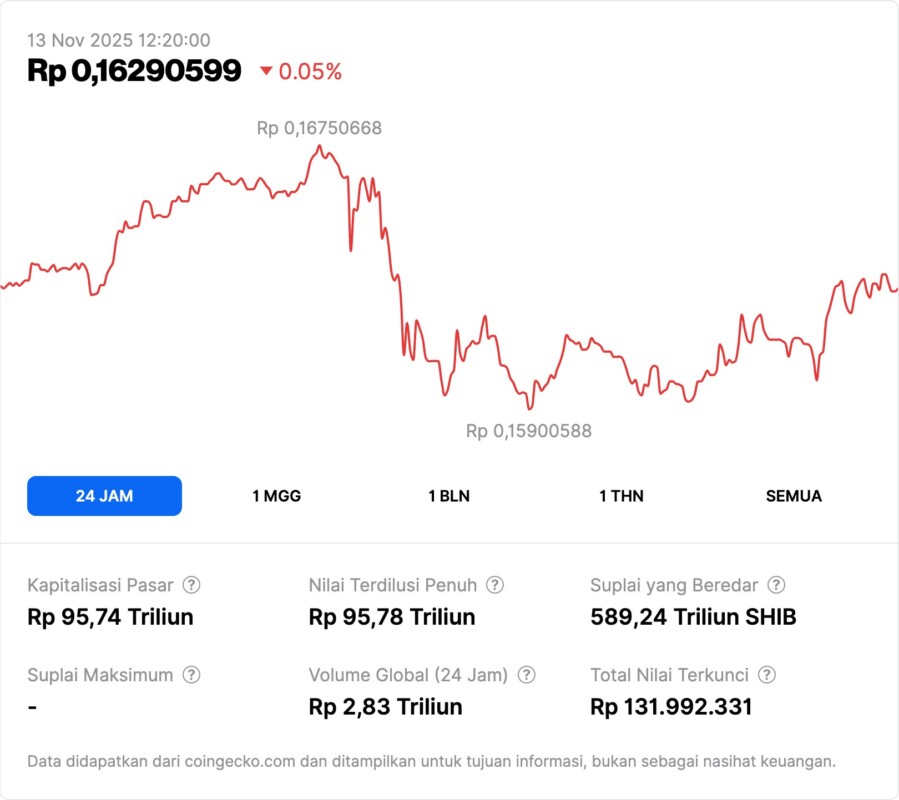Switch chart to 1 MGG range

click(x=276, y=496)
